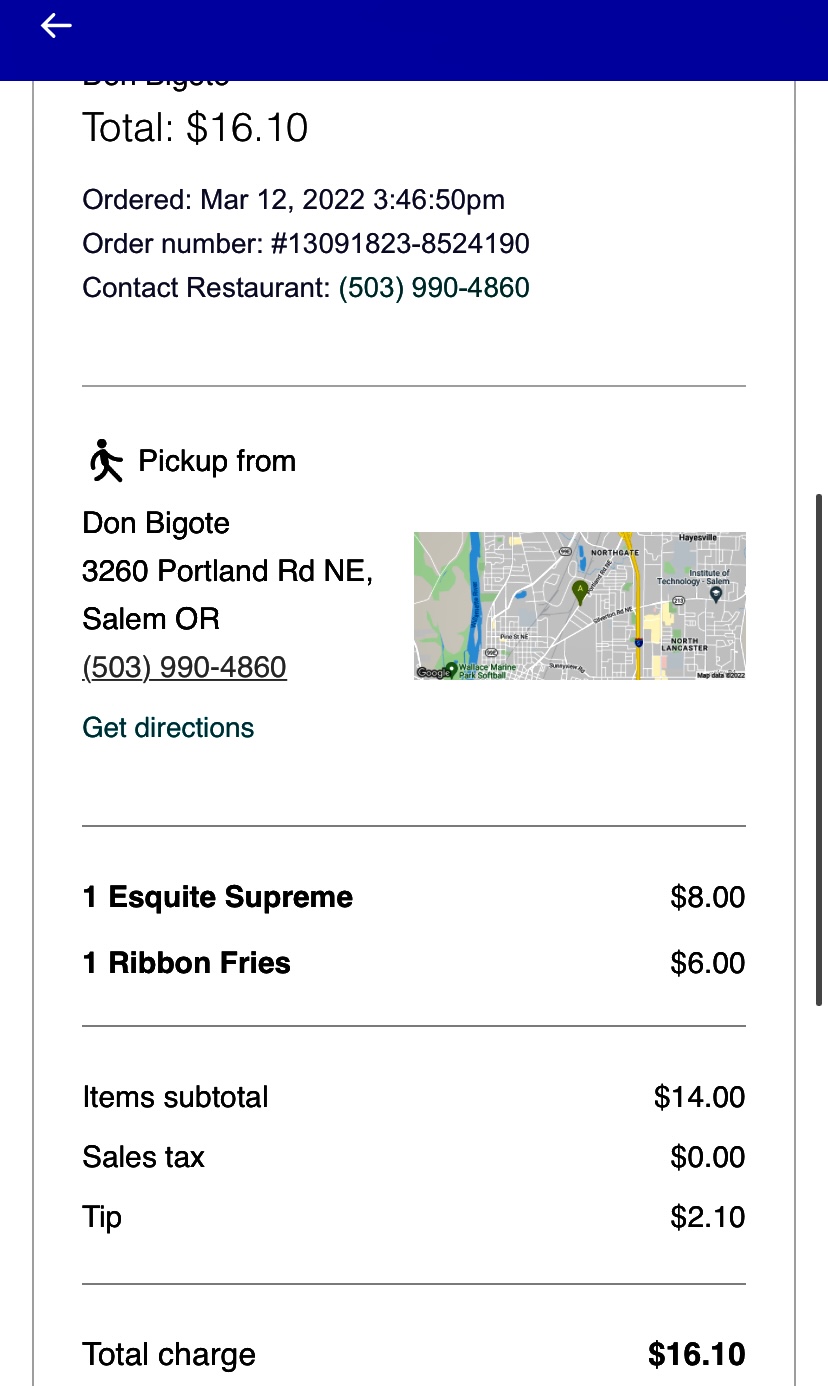Click the Ordered date and time line
This screenshot has width=828, height=1386.
click(x=293, y=200)
